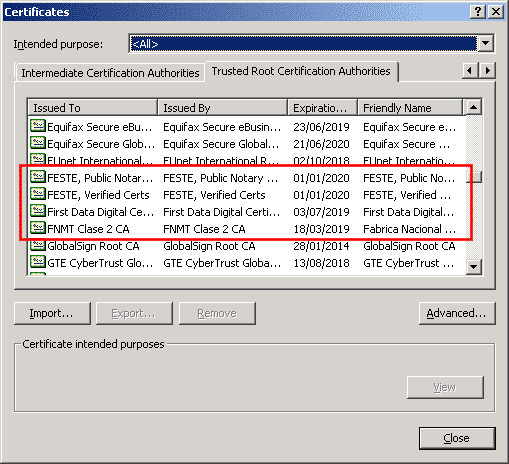Click expiration date 13/08/2018
509x464 pixels.
pyautogui.click(x=321, y=263)
